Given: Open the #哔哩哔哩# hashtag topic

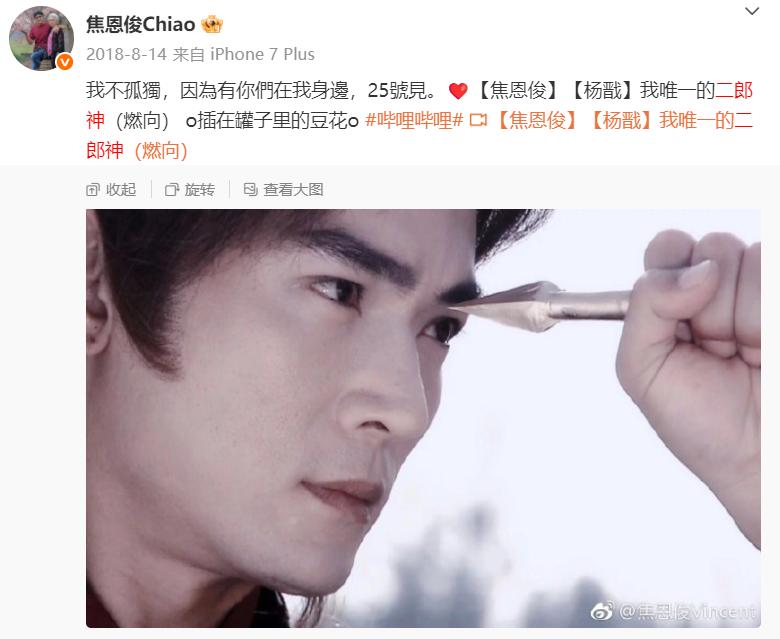Looking at the screenshot, I should pyautogui.click(x=414, y=120).
